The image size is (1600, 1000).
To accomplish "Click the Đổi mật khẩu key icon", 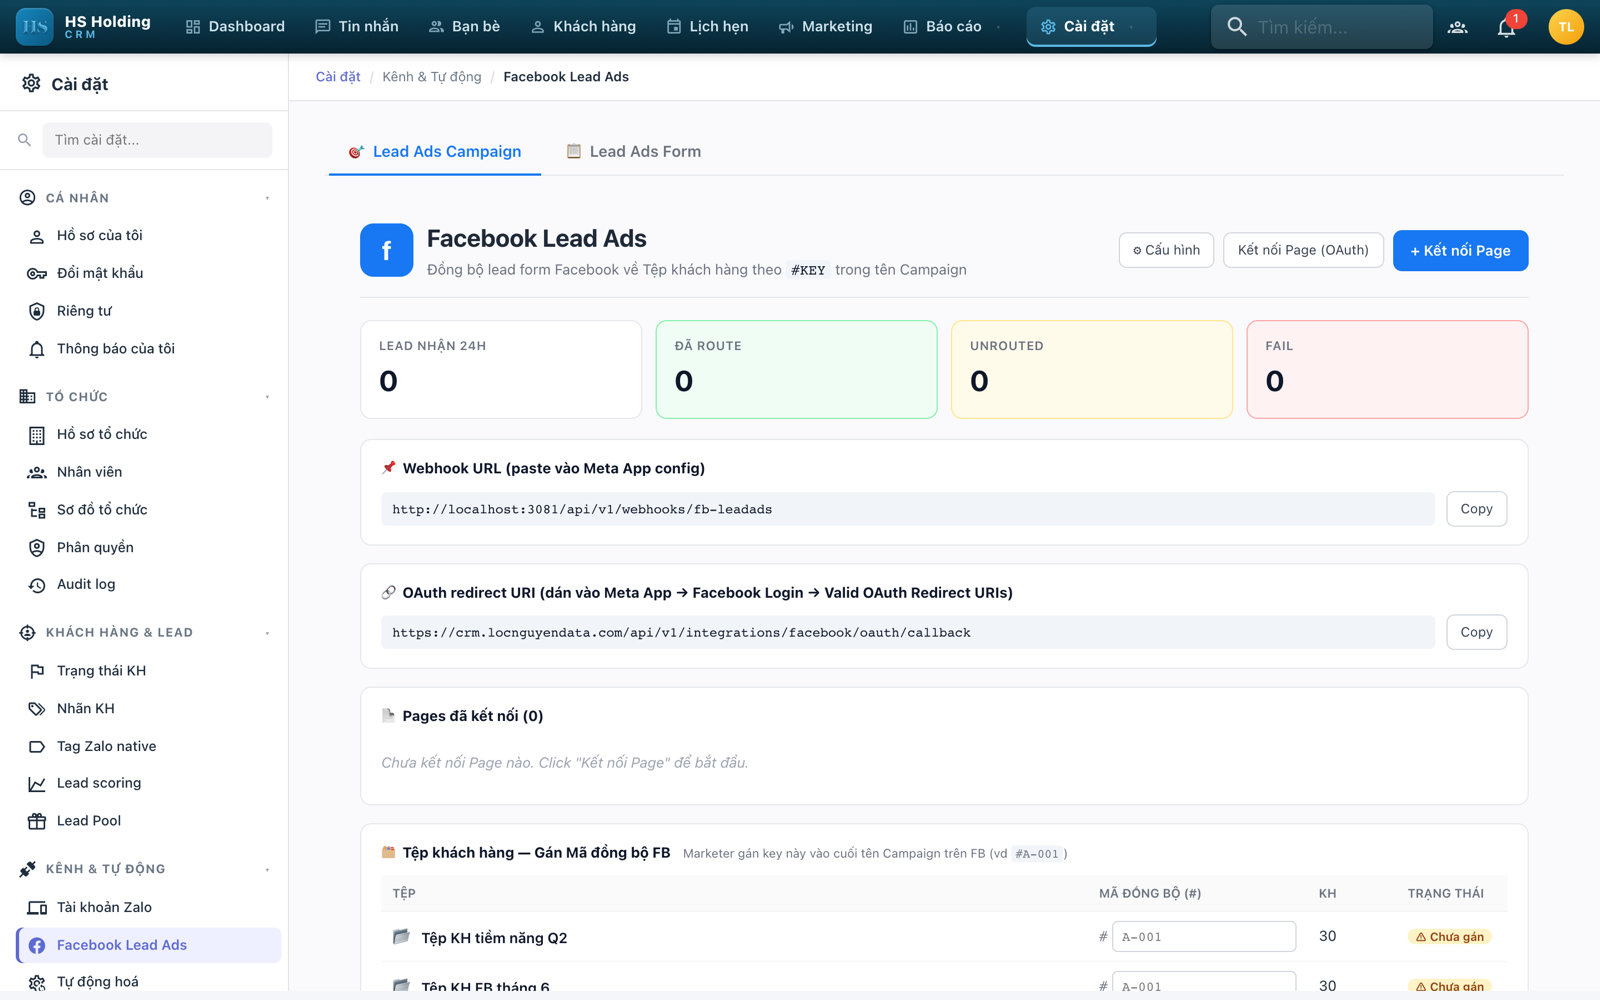I will click(x=37, y=274).
